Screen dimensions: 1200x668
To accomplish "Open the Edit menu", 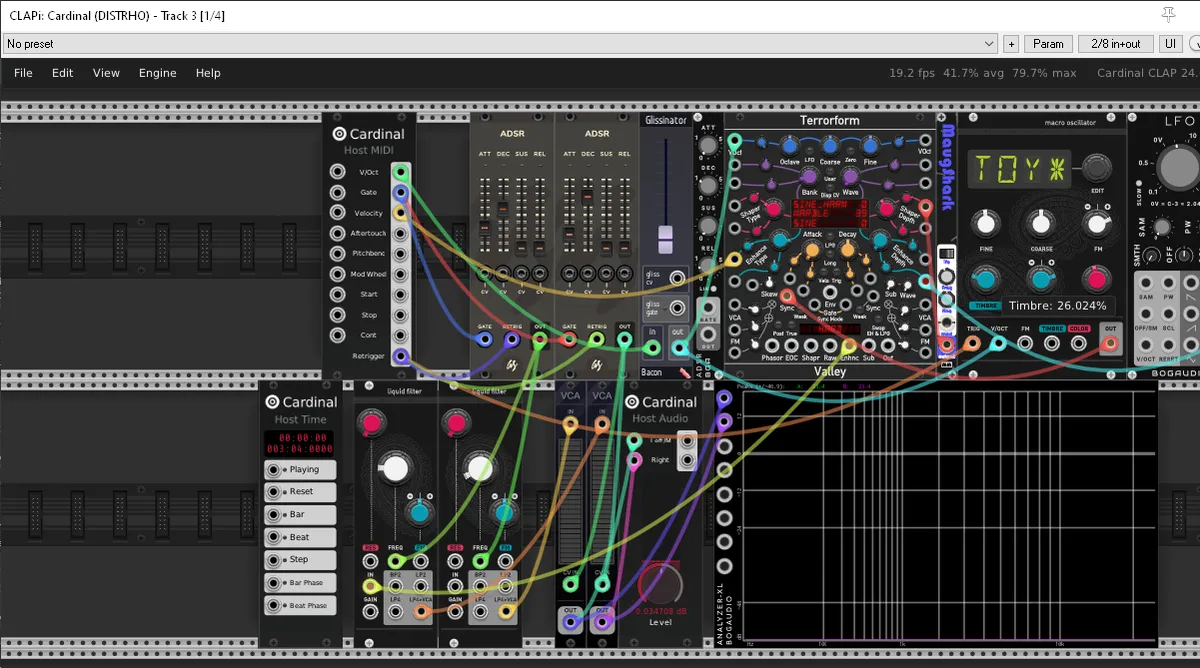I will [63, 73].
